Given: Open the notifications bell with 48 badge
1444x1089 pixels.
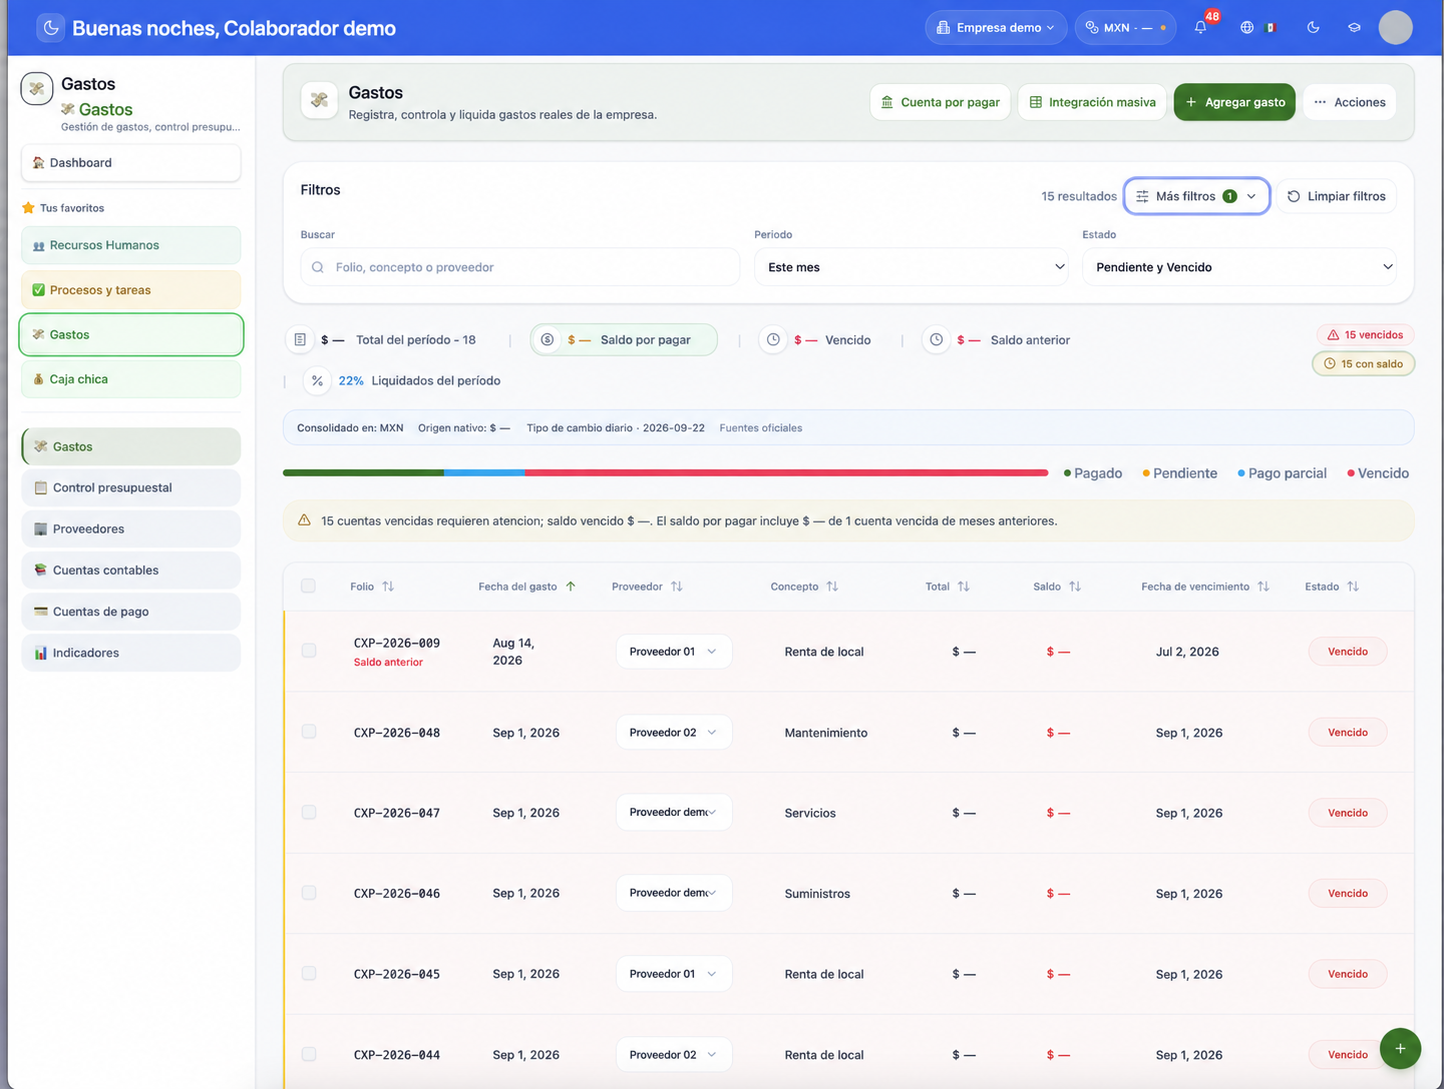Looking at the screenshot, I should pos(1201,27).
